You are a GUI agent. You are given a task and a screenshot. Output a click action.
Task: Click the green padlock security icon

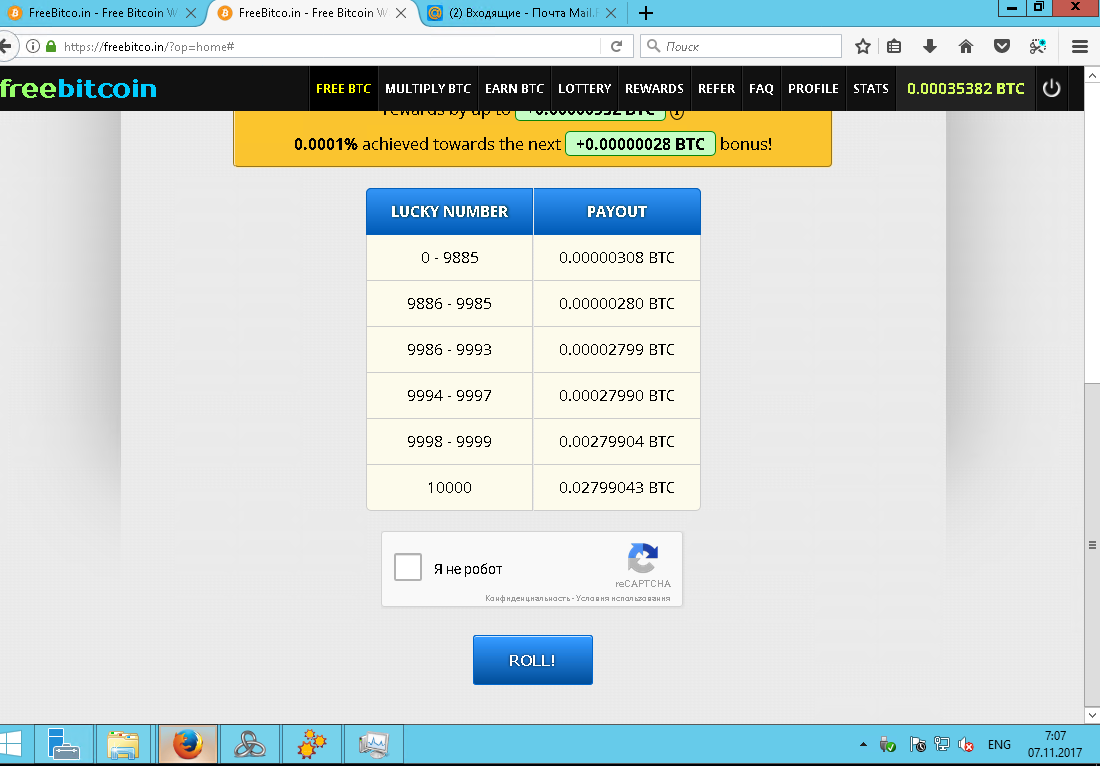point(51,46)
